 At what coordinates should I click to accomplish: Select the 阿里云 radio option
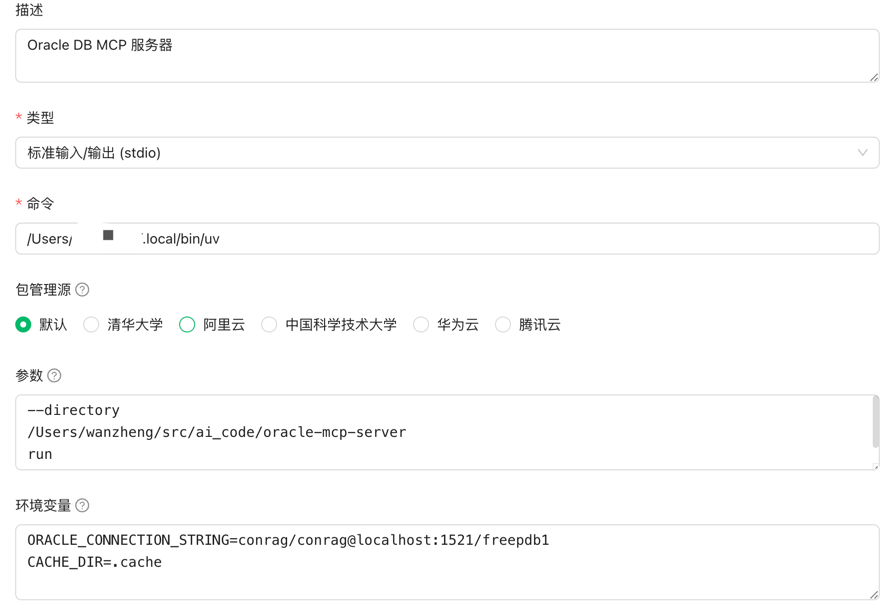pos(187,325)
